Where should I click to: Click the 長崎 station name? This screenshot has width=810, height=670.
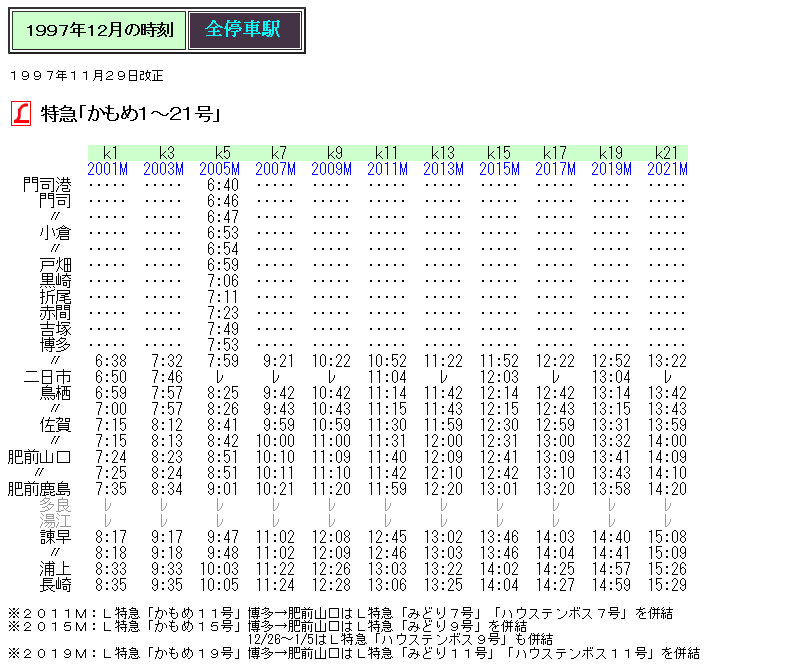pyautogui.click(x=55, y=585)
